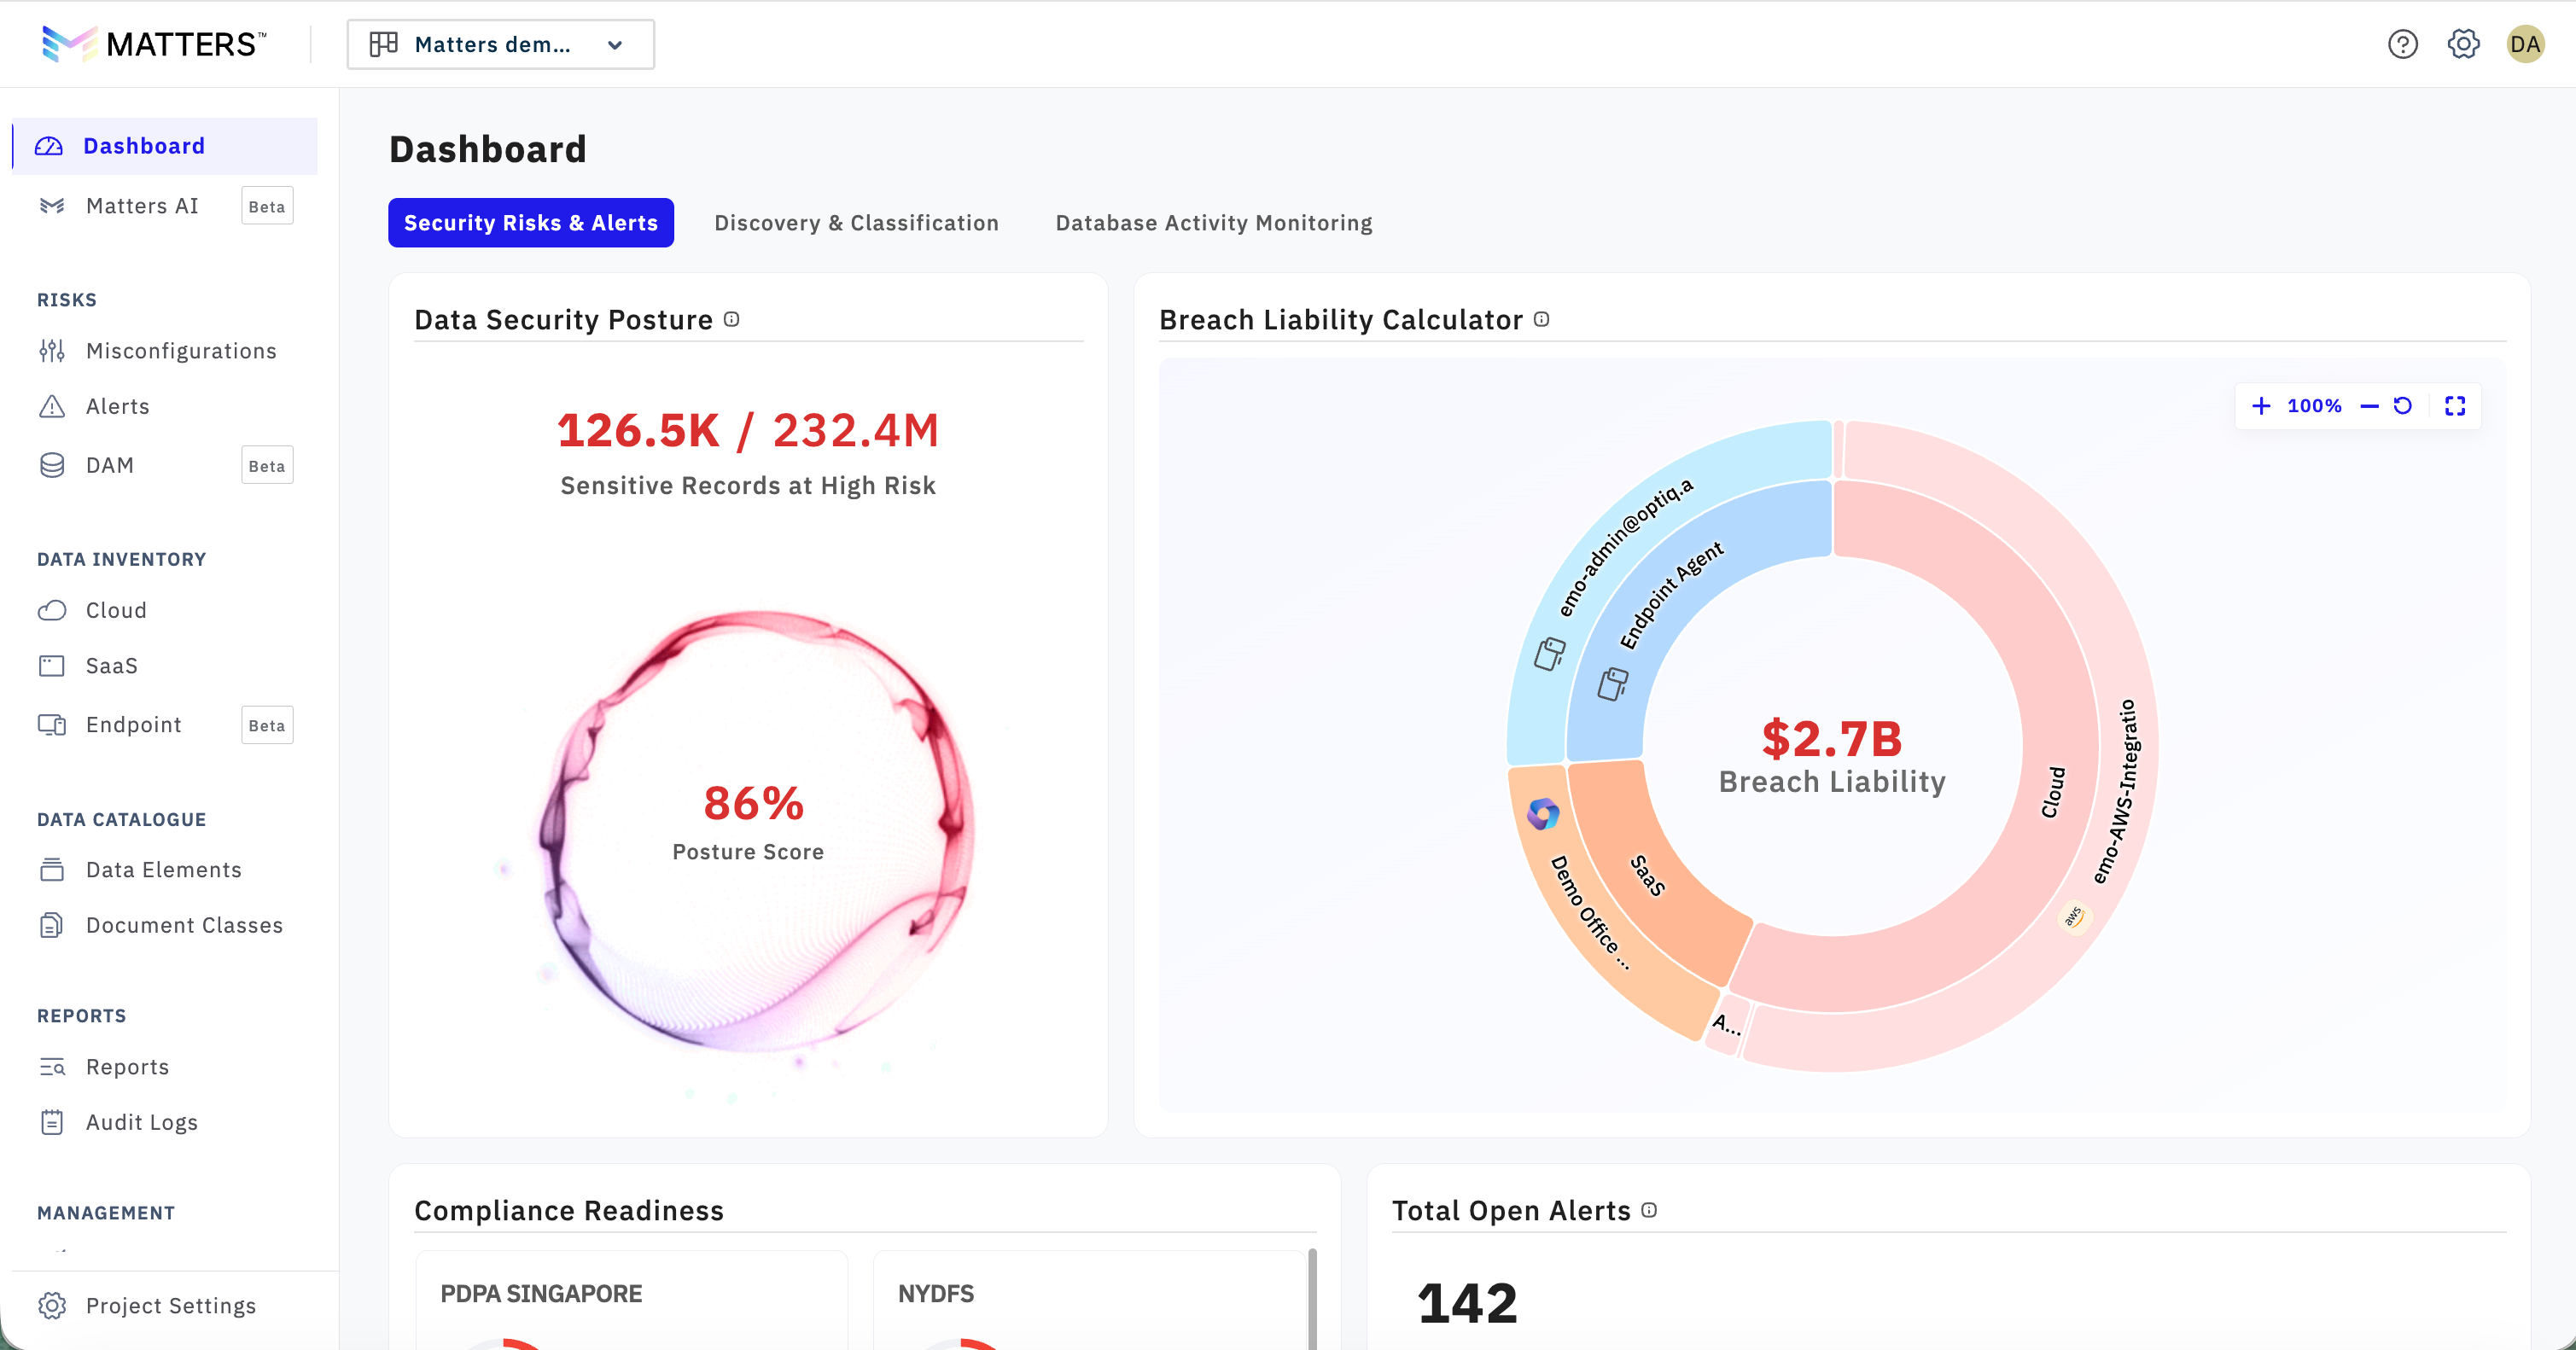Go to Audit Logs page
The width and height of the screenshot is (2576, 1350).
[x=141, y=1122]
